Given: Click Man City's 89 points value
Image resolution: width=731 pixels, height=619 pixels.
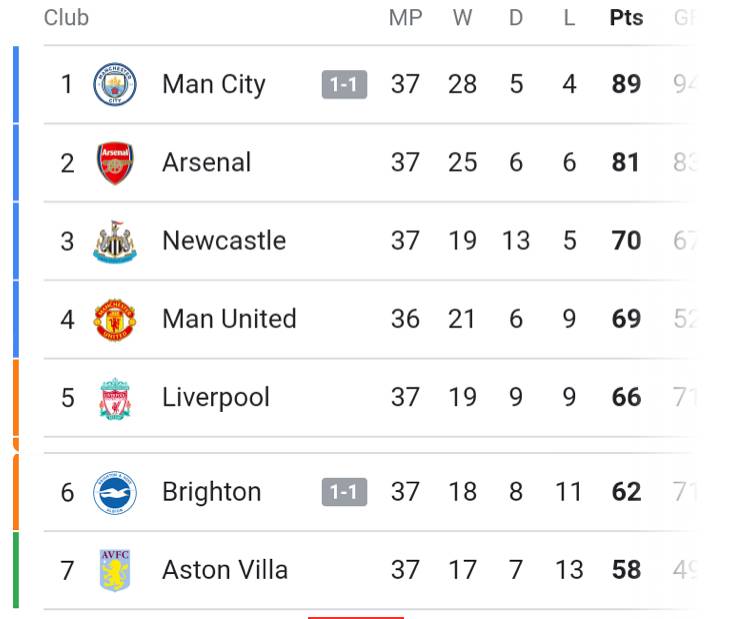Looking at the screenshot, I should pos(626,84).
